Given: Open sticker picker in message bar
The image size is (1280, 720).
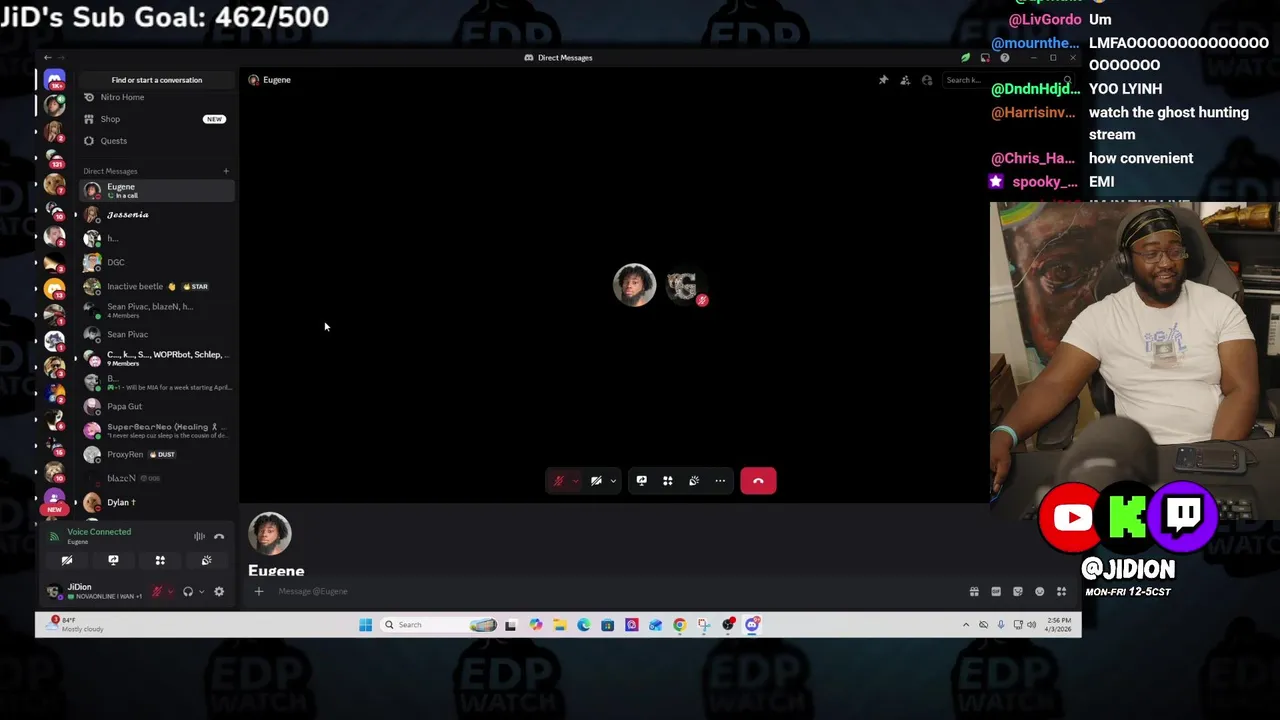Looking at the screenshot, I should (1018, 592).
